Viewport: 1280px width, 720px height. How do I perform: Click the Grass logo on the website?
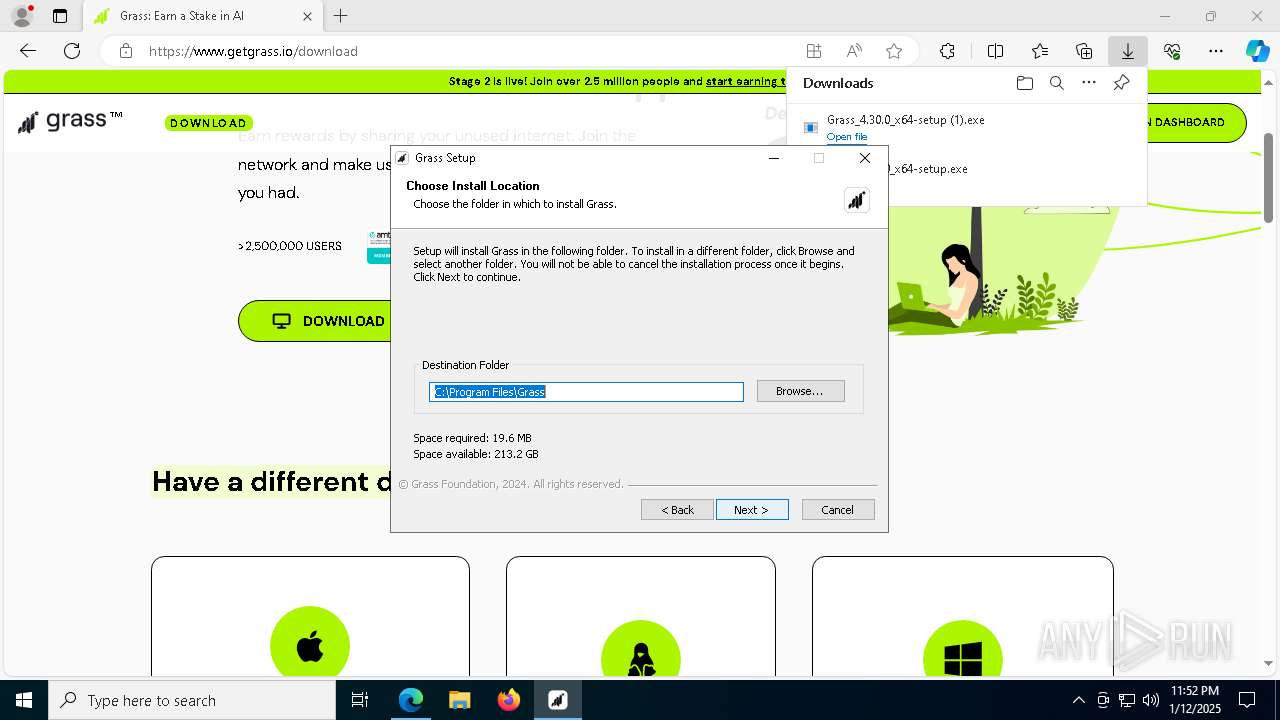(x=70, y=121)
